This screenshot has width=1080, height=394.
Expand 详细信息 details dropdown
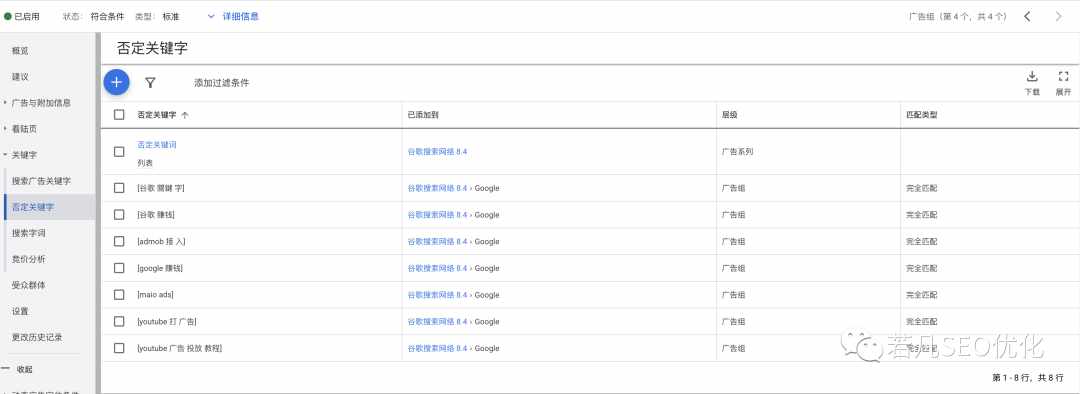point(233,17)
